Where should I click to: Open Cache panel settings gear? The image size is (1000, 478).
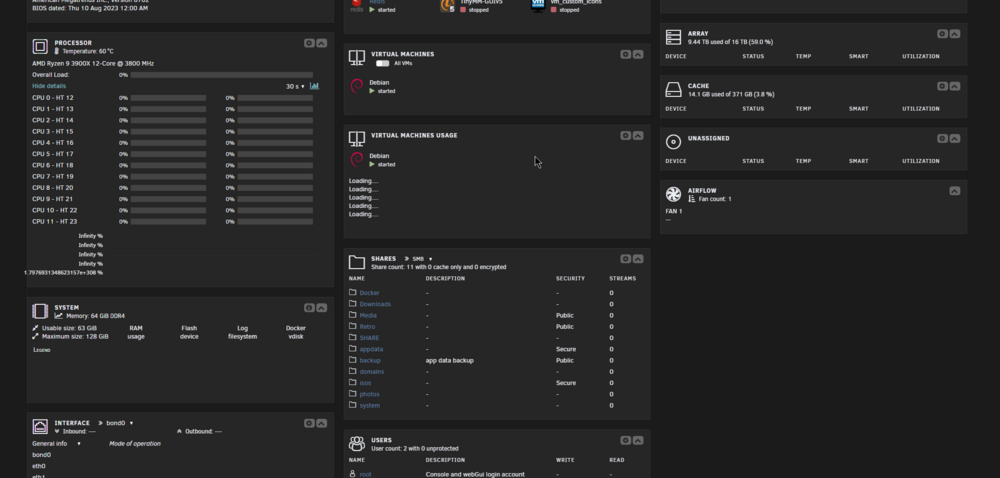(x=943, y=86)
